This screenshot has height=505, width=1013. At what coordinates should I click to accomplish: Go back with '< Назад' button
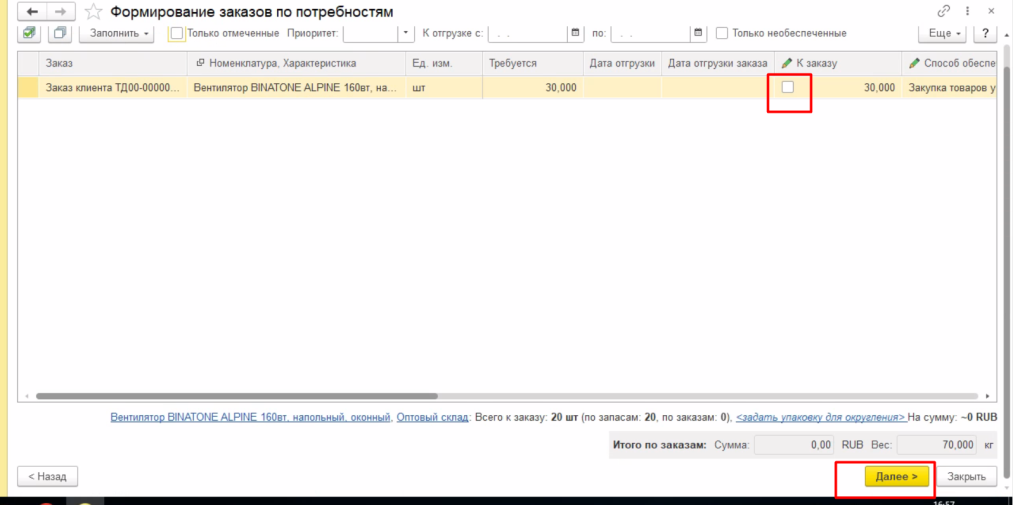(48, 476)
